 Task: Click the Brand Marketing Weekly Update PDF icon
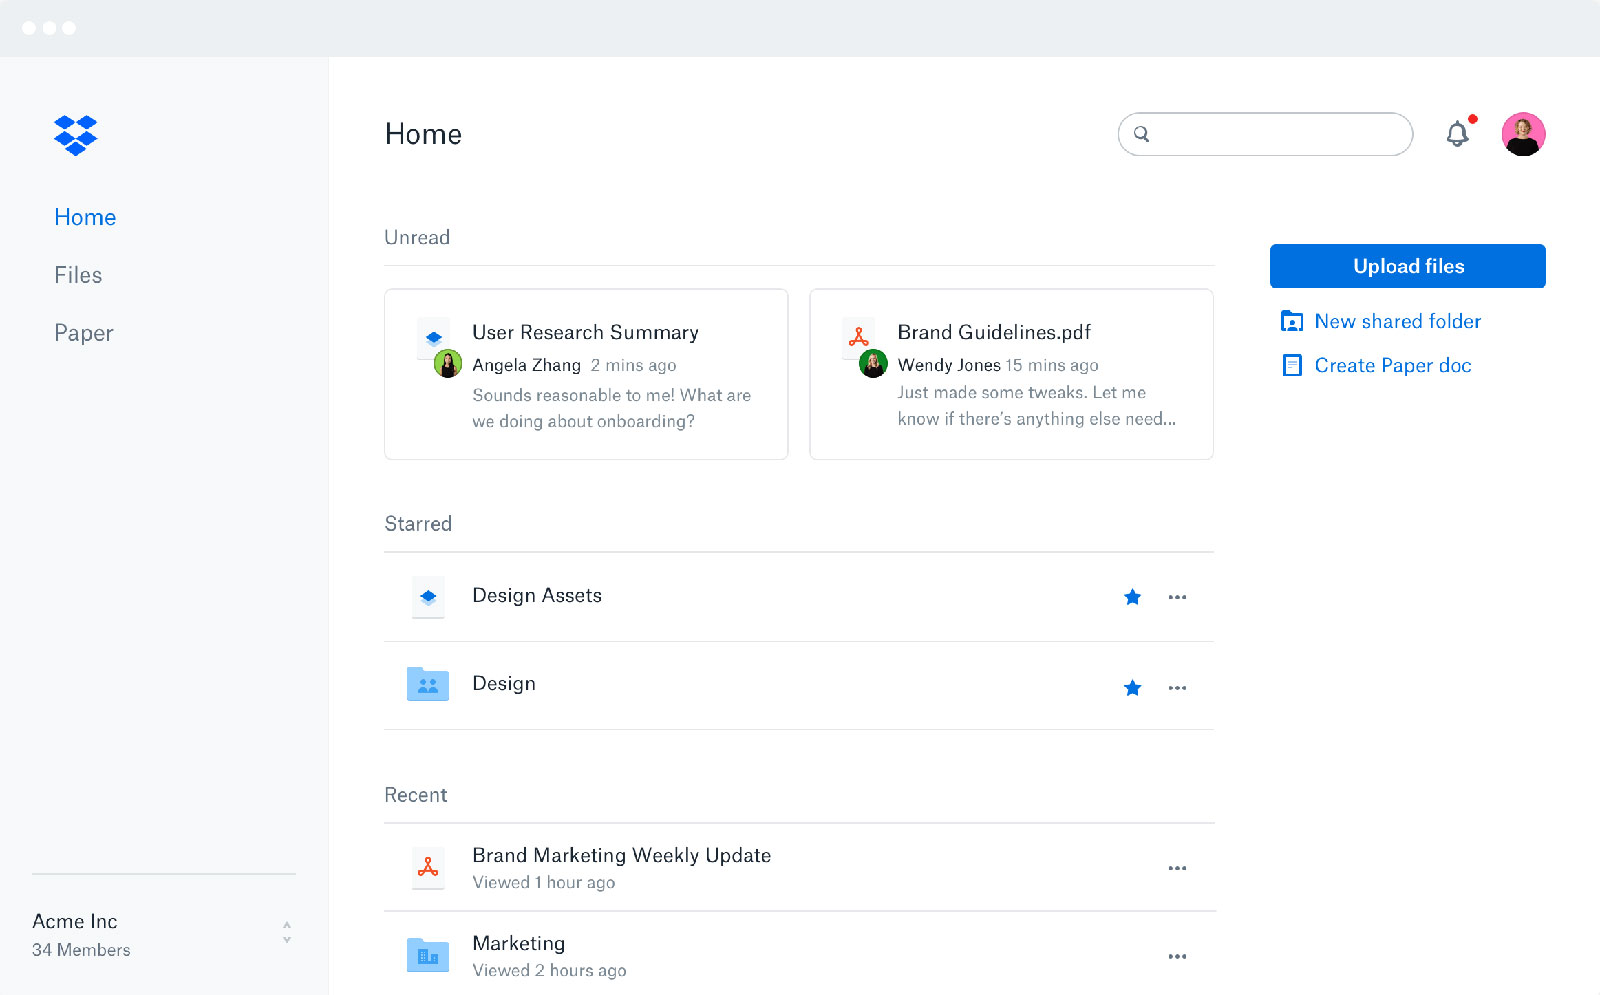[x=428, y=868]
